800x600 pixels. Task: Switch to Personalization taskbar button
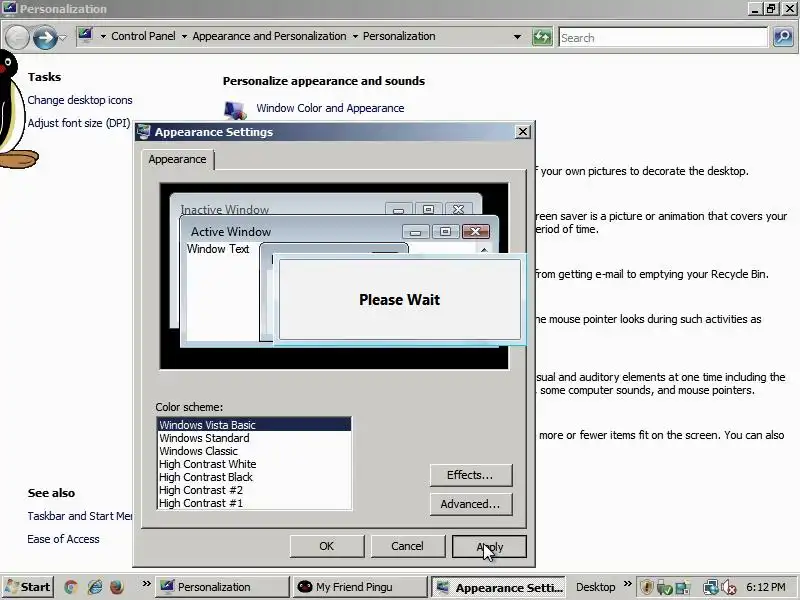tap(222, 587)
